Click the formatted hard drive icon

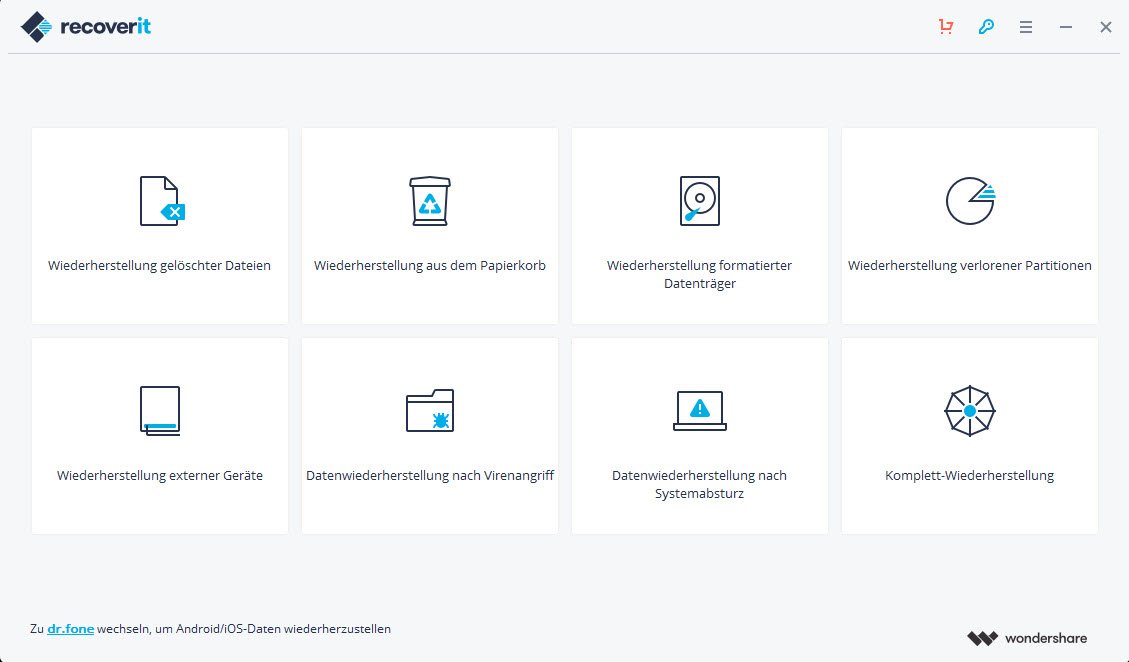coord(700,201)
